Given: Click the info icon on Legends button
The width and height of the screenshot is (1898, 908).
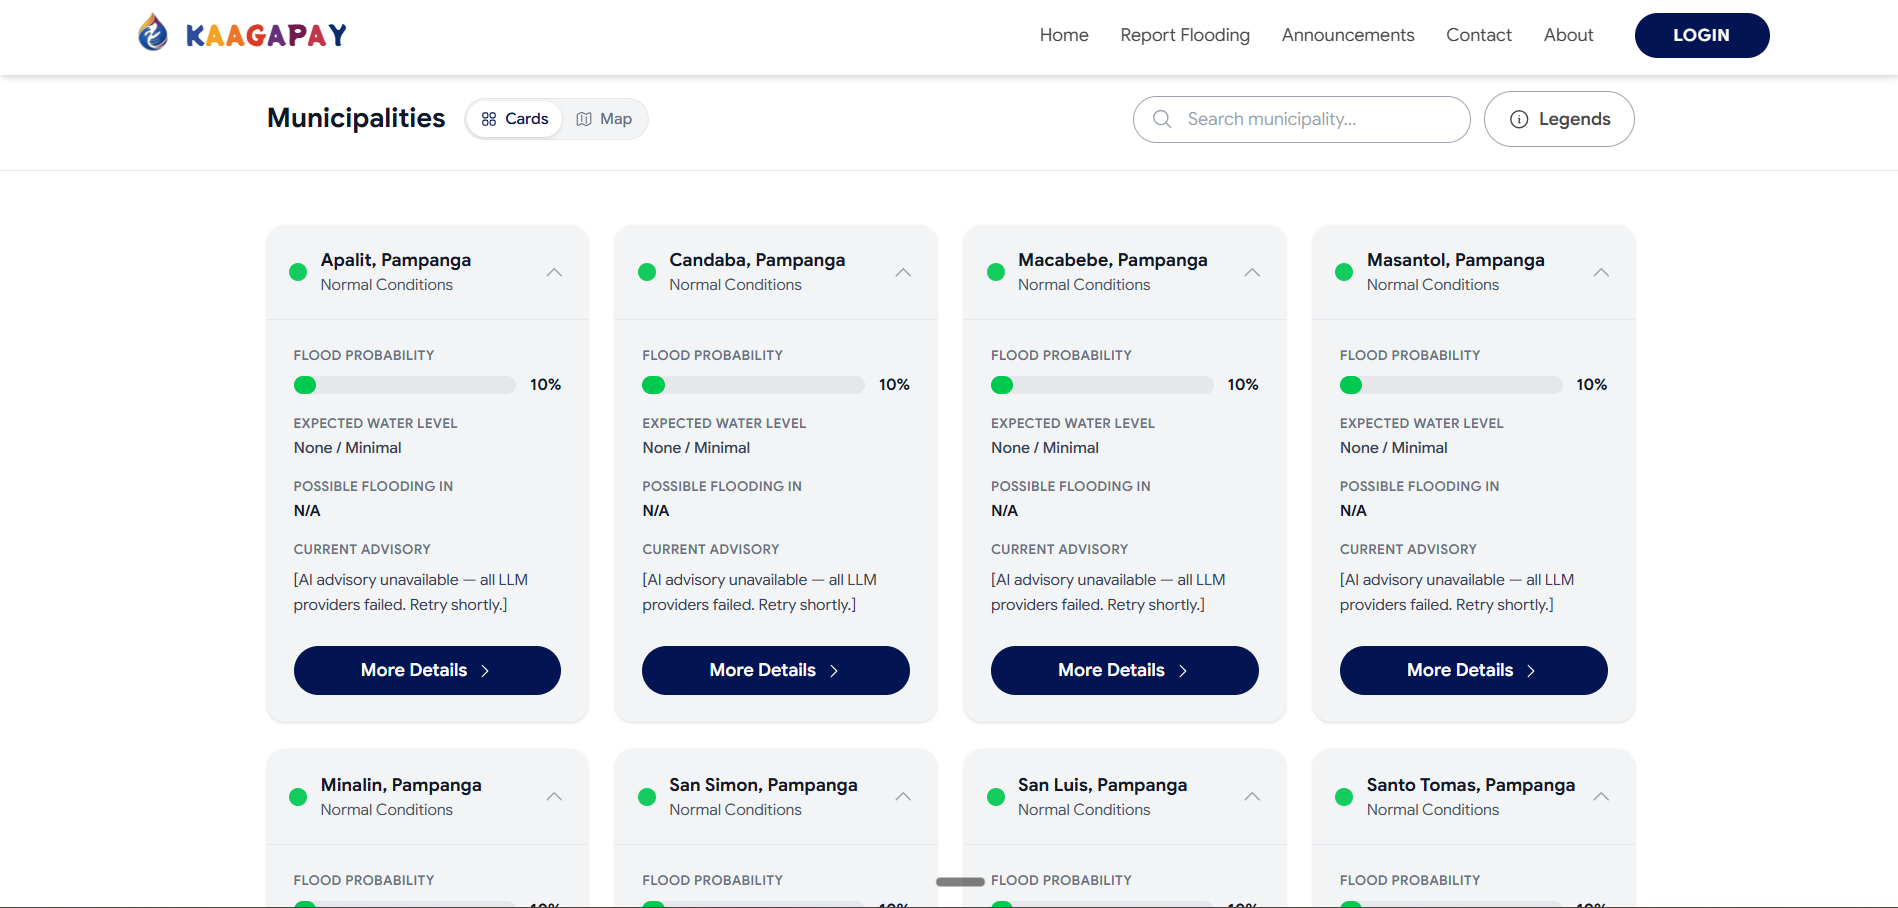Looking at the screenshot, I should point(1519,119).
